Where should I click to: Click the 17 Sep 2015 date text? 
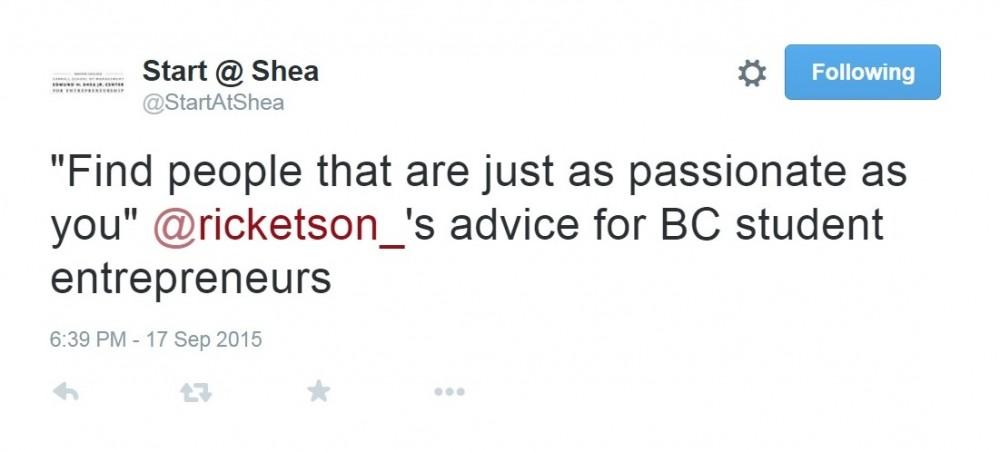click(x=204, y=339)
